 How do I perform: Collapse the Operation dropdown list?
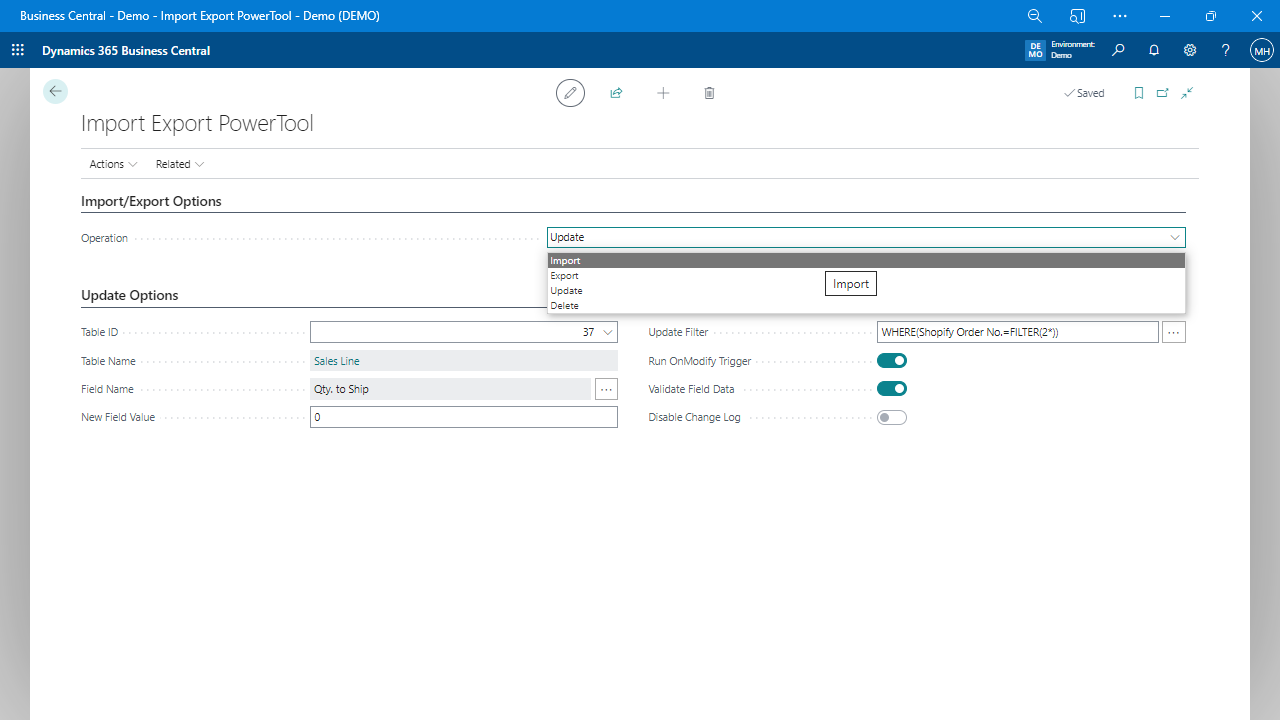pyautogui.click(x=1175, y=237)
